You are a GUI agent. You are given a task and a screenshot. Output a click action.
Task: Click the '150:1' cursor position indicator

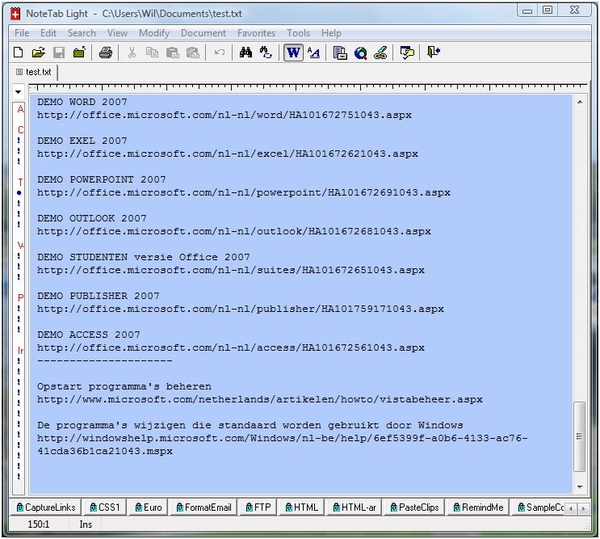(38, 524)
